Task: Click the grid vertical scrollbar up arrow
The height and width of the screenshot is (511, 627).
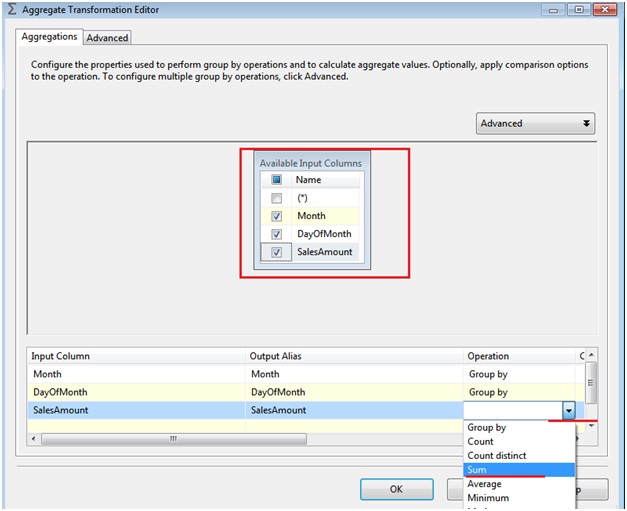Action: click(x=591, y=355)
